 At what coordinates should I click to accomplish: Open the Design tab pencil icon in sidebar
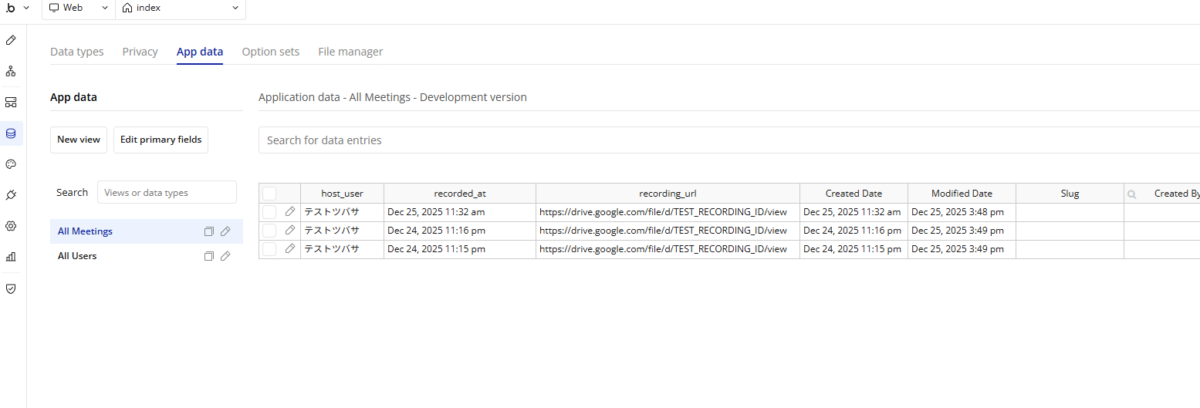(x=11, y=40)
